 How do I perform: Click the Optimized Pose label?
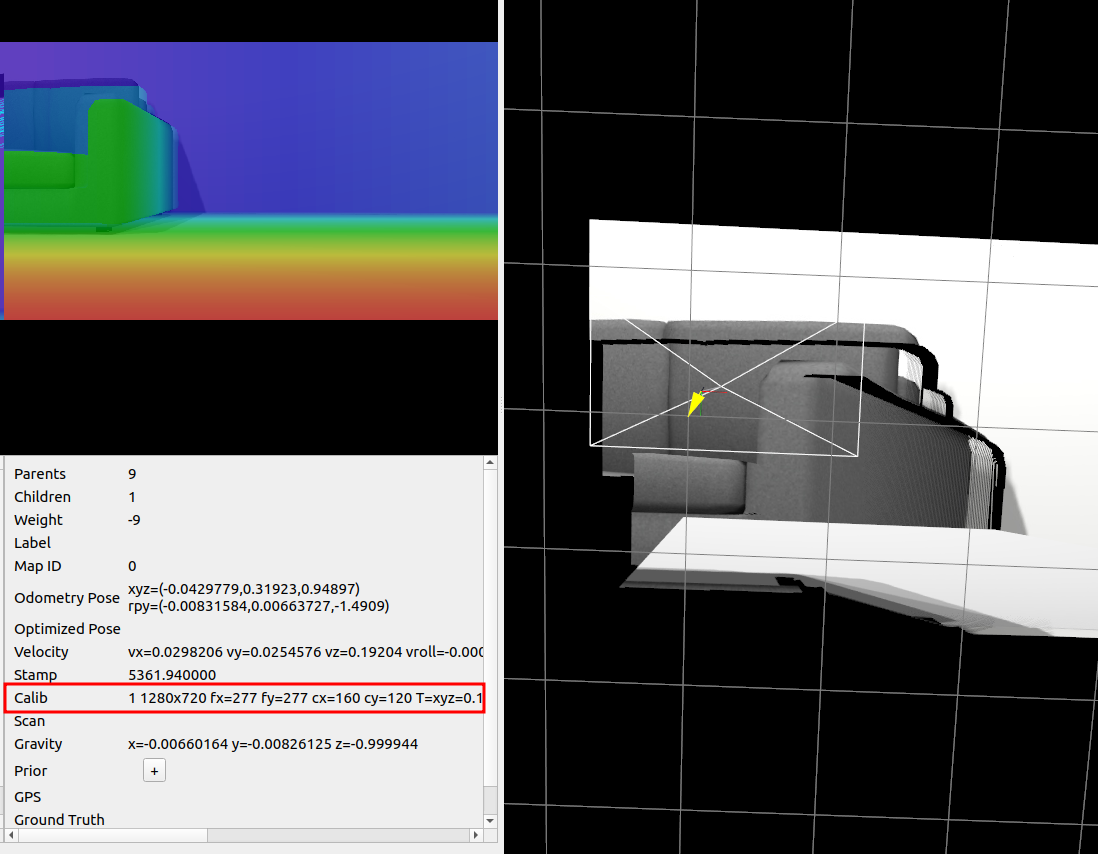point(67,629)
